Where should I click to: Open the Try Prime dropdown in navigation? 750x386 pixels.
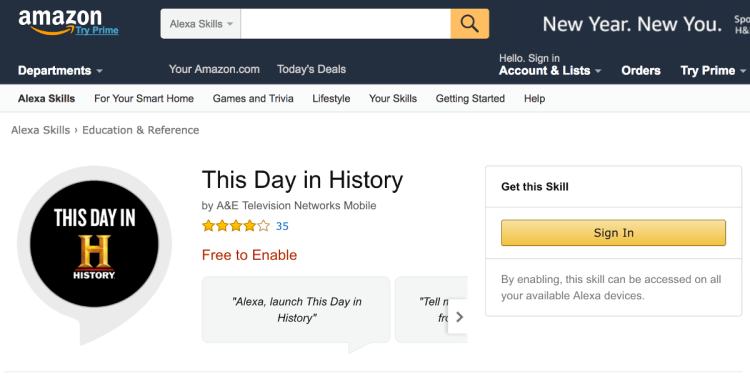713,71
